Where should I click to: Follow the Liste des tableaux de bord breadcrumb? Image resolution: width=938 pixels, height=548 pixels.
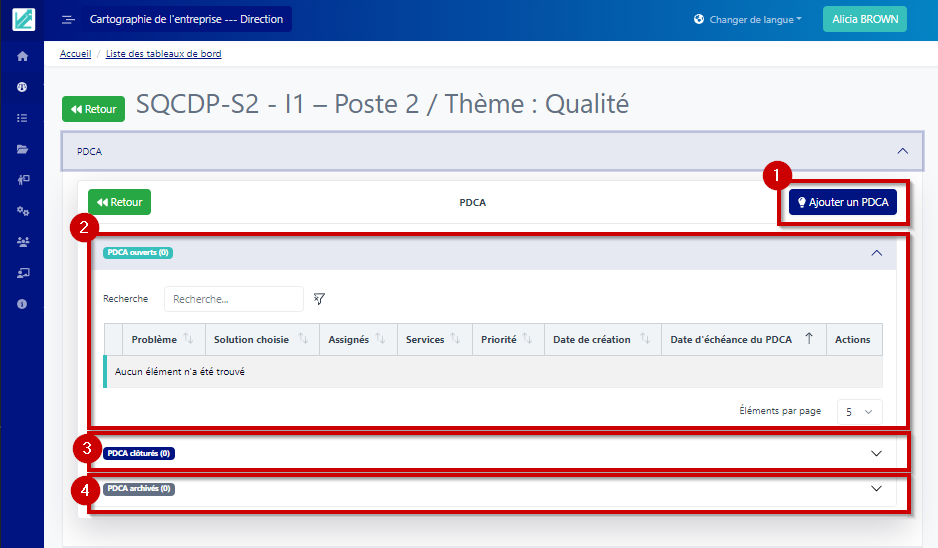(x=163, y=54)
